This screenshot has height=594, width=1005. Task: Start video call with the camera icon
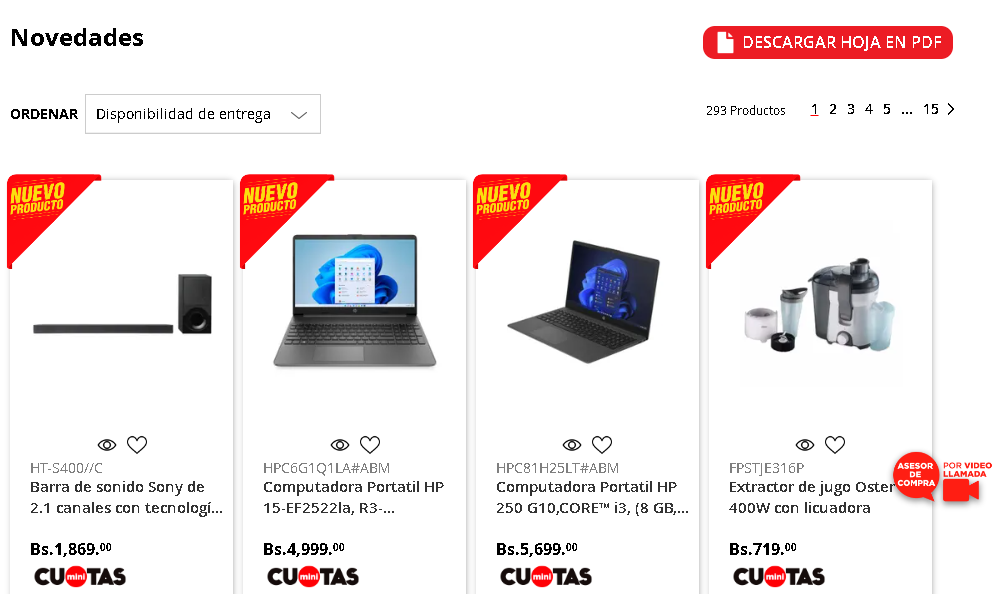click(961, 490)
